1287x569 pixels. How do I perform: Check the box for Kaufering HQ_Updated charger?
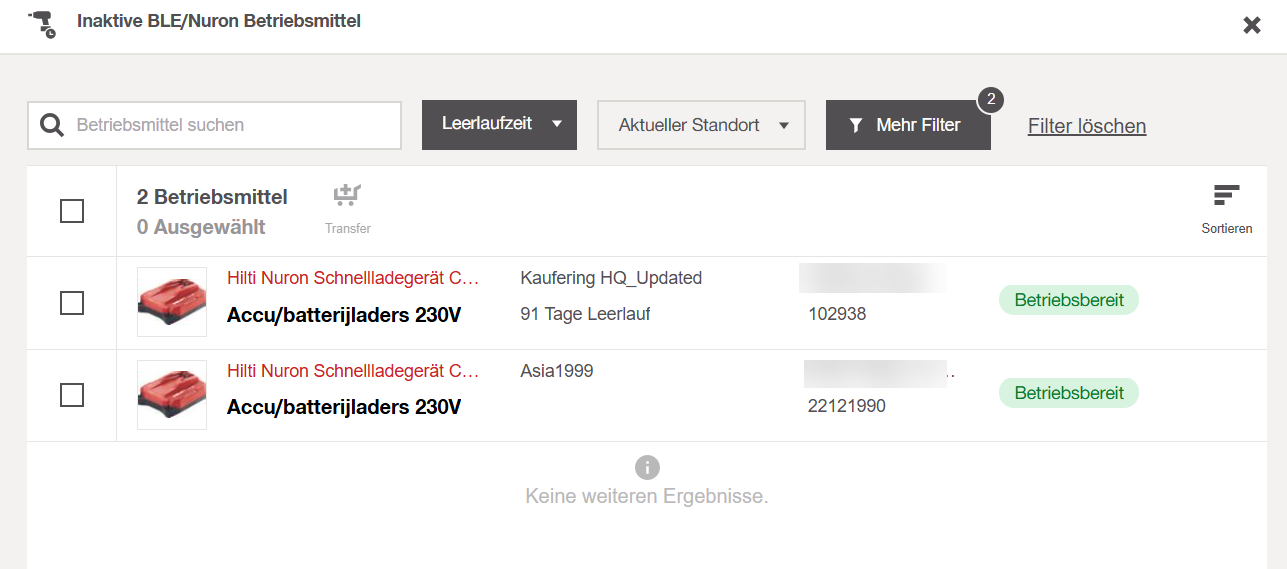(x=72, y=302)
